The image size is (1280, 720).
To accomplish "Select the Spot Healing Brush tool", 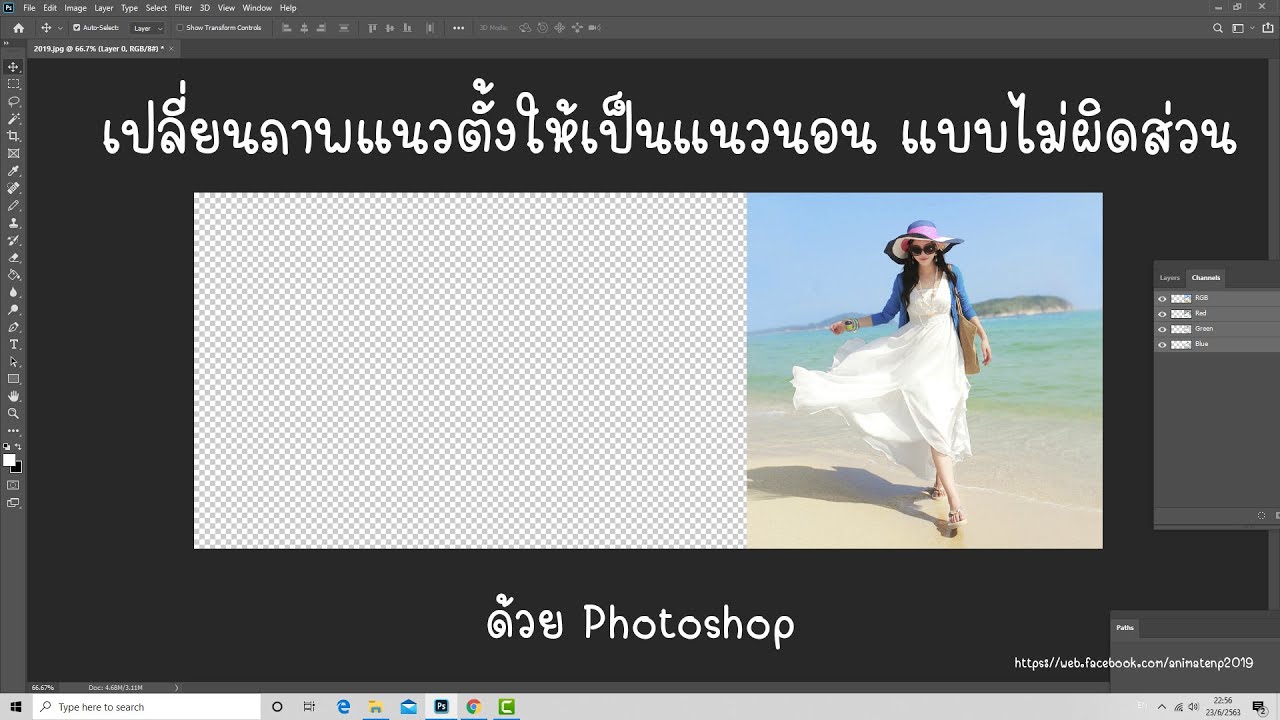I will point(13,188).
